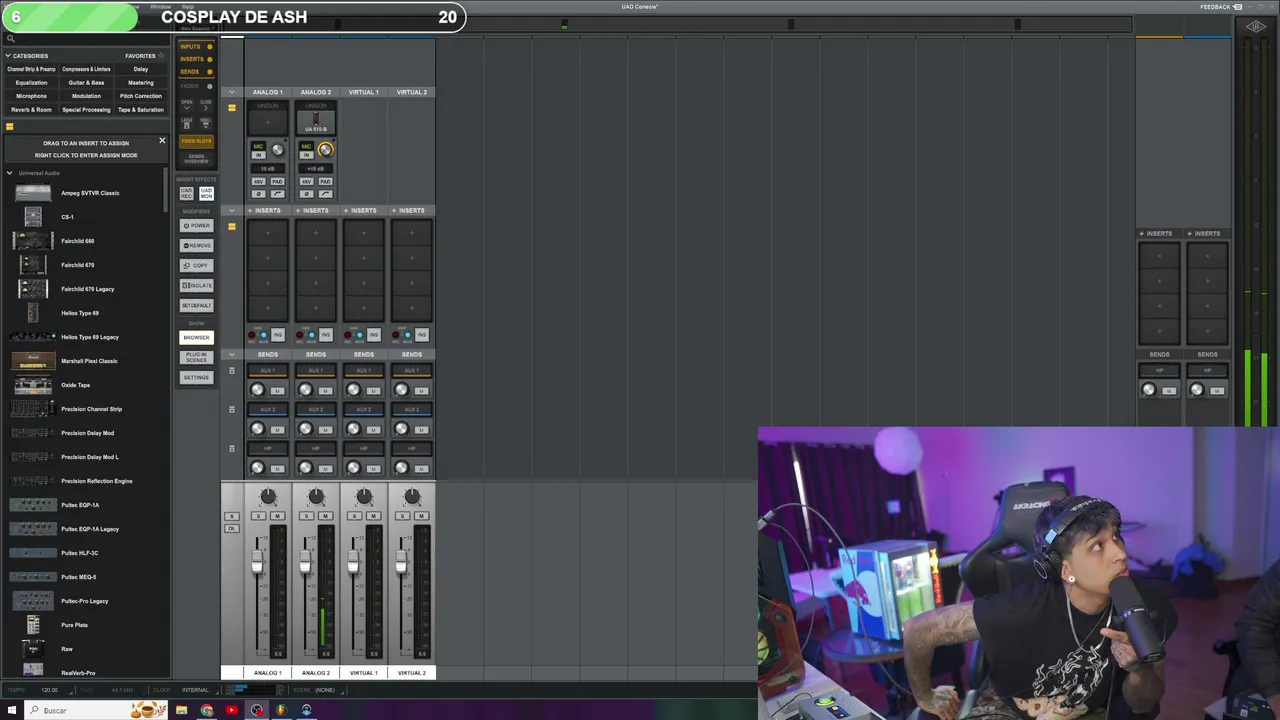1280x720 pixels.
Task: Select the Marshall Plexi Classic plug-in icon
Action: click(32, 361)
